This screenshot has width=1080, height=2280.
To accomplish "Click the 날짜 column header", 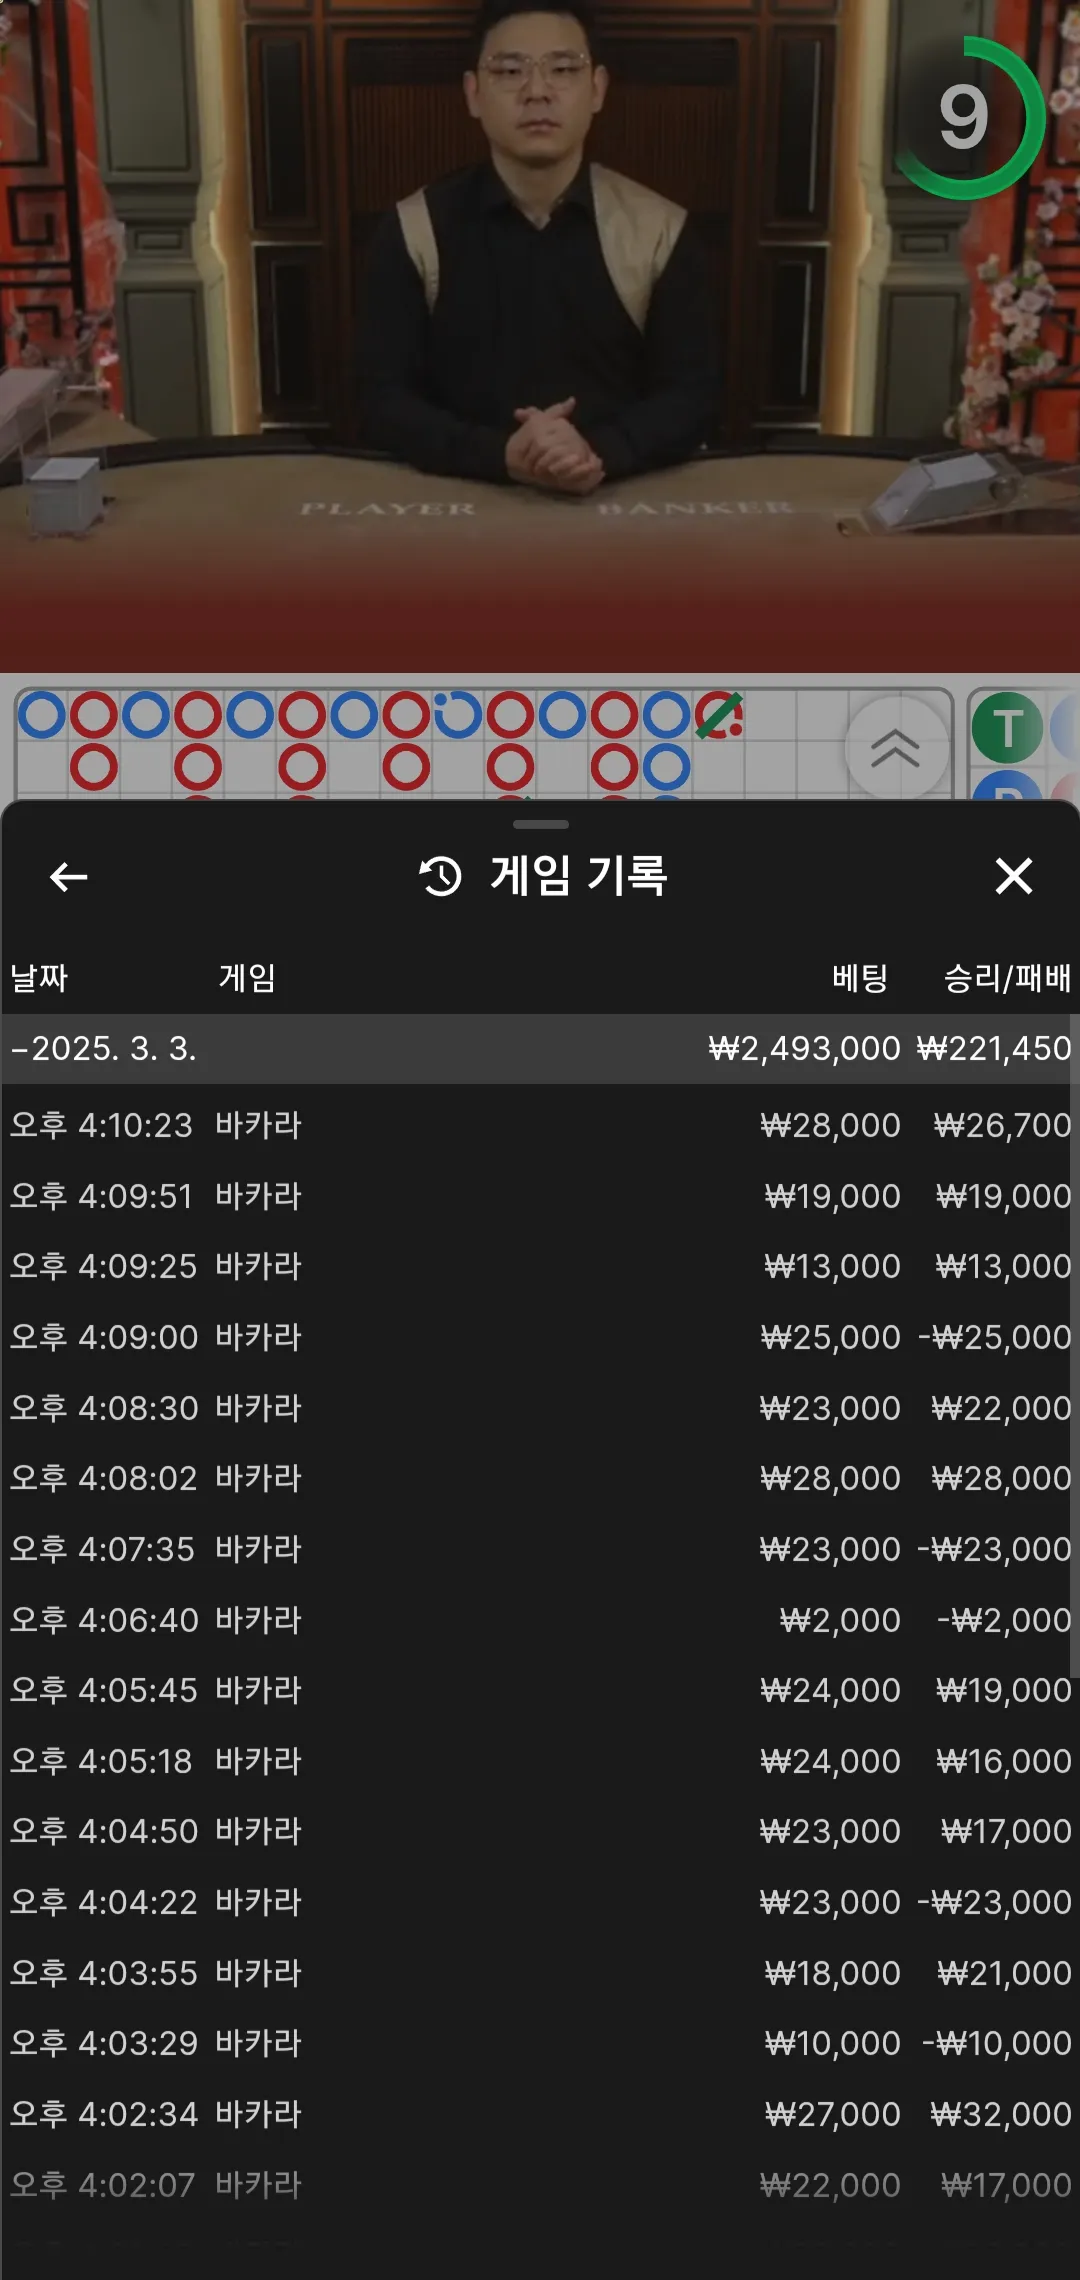I will (39, 977).
